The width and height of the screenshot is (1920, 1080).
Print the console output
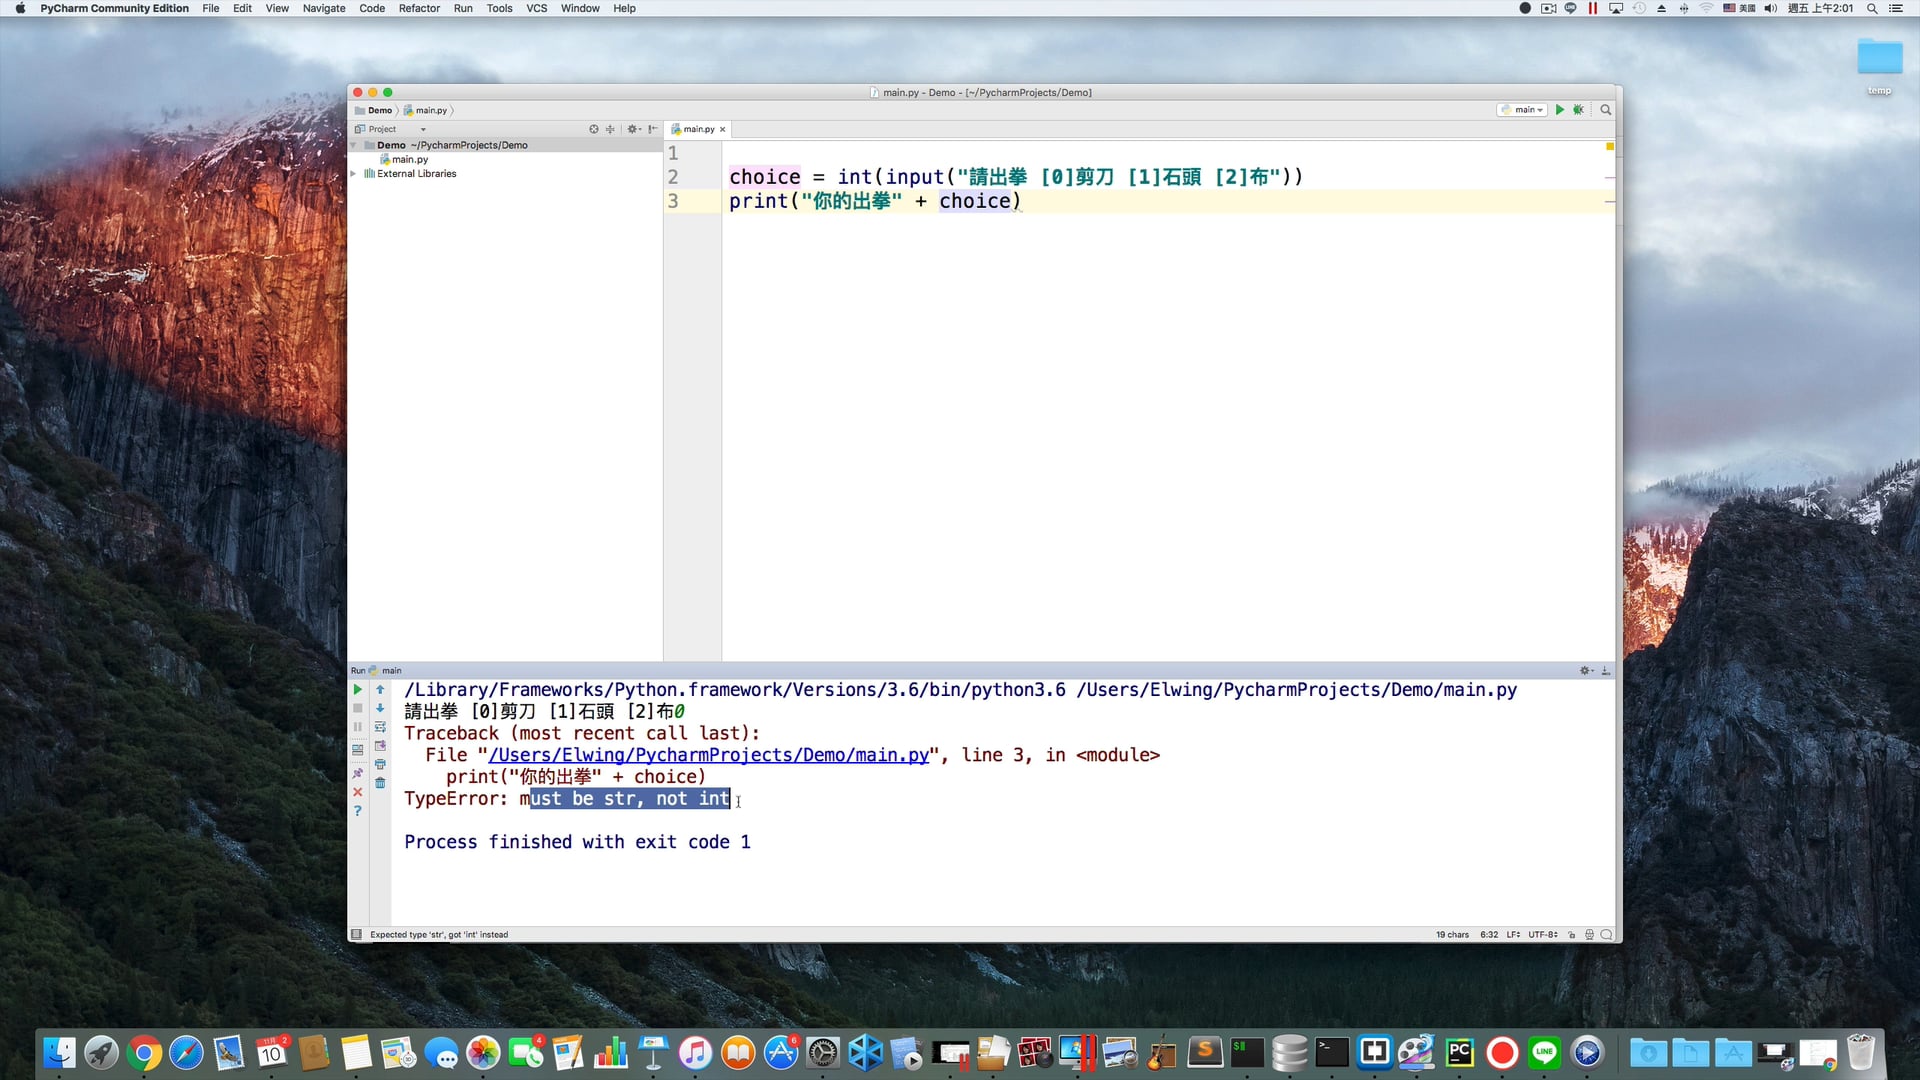point(380,765)
